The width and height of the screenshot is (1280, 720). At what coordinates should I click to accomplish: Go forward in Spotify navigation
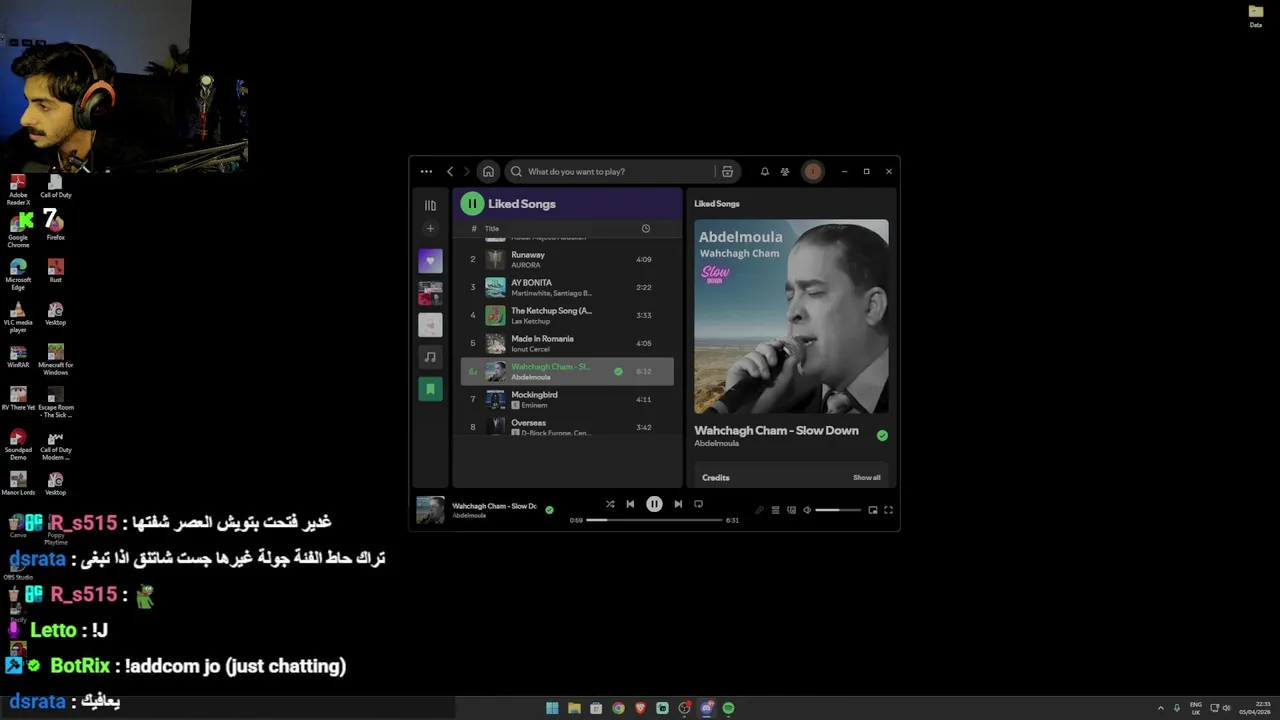pos(466,172)
